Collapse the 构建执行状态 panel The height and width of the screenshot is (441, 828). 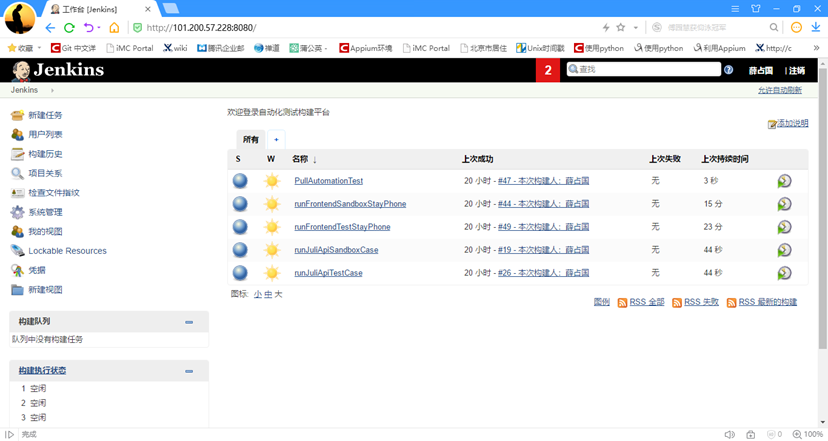[189, 371]
